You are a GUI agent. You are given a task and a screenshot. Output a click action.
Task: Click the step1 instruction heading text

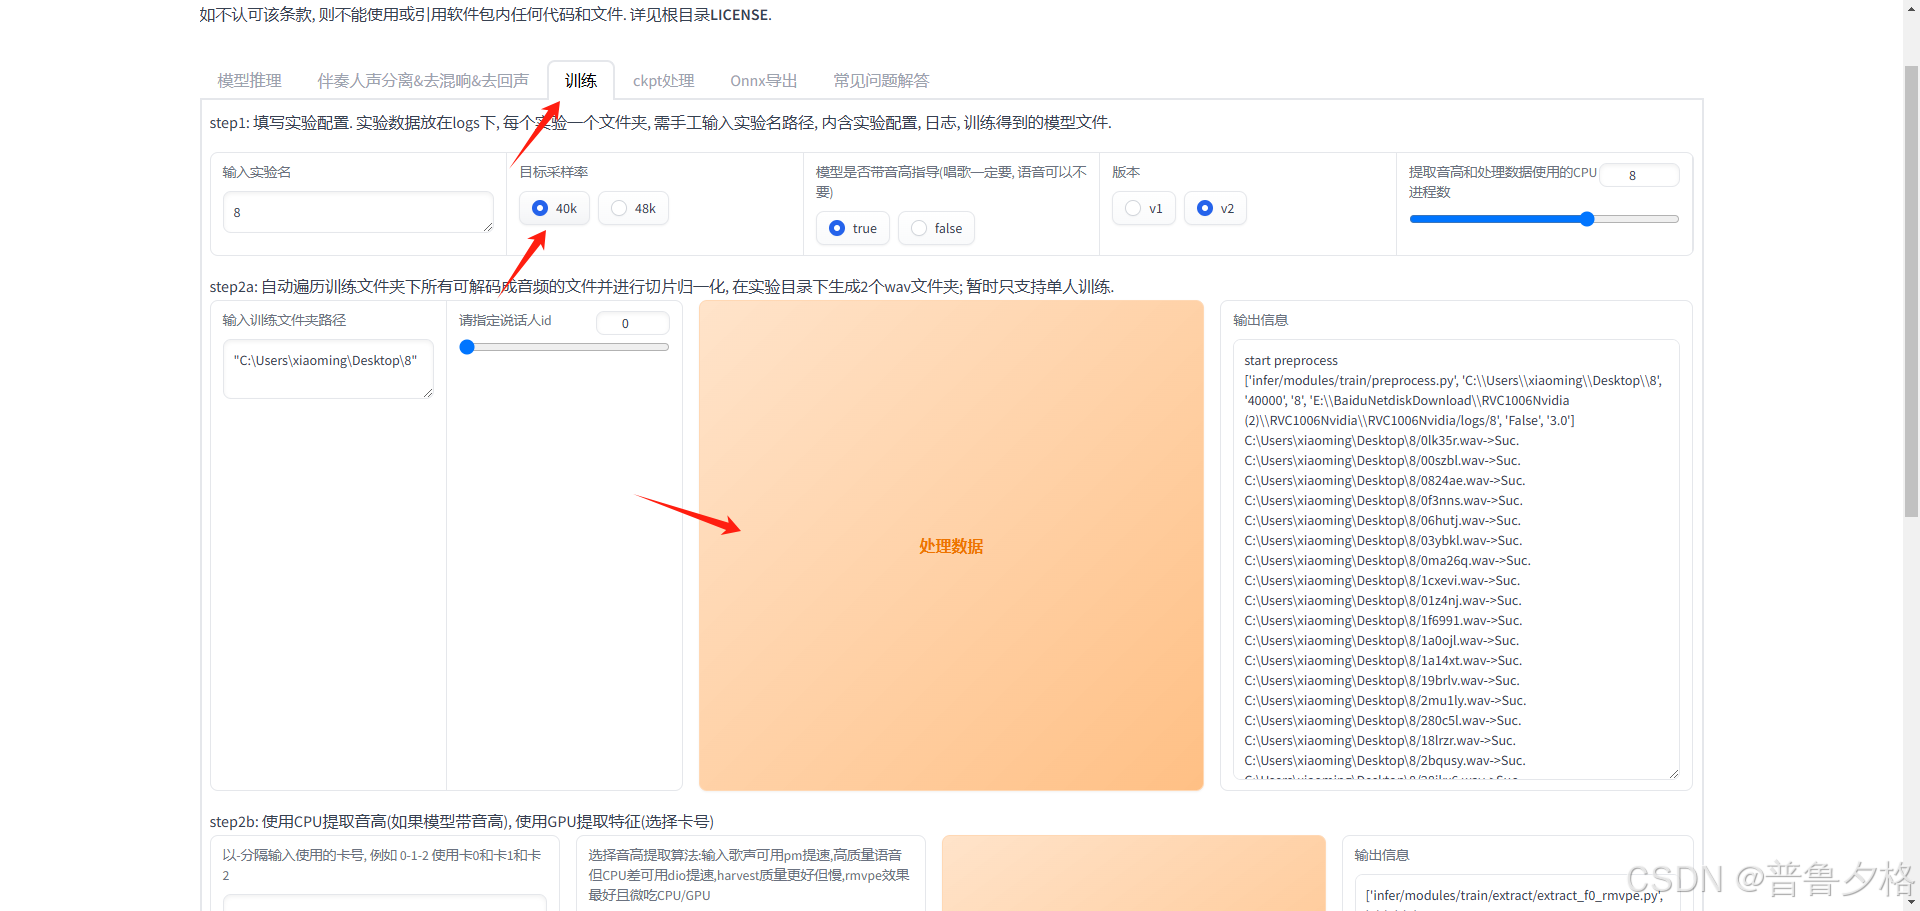(660, 122)
